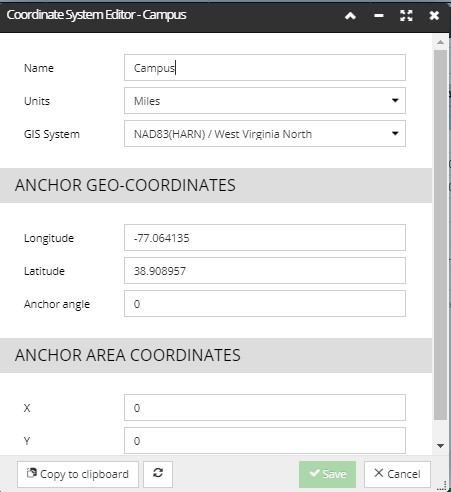The image size is (451, 492).
Task: Click the Y anchor area coordinate field
Action: pyautogui.click(x=265, y=441)
